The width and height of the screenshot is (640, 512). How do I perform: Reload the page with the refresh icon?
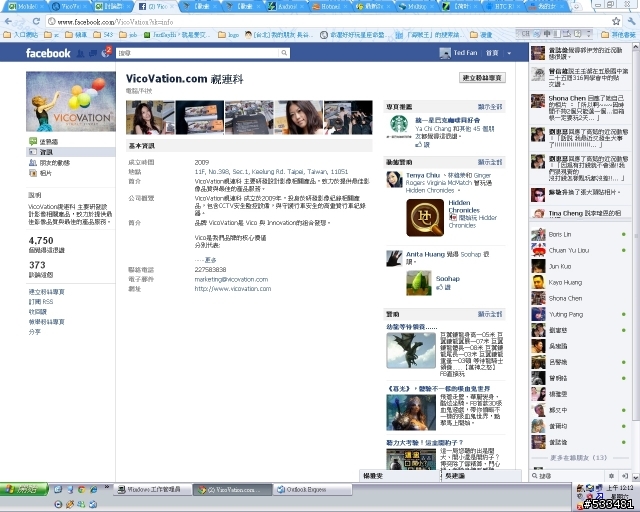pos(36,21)
